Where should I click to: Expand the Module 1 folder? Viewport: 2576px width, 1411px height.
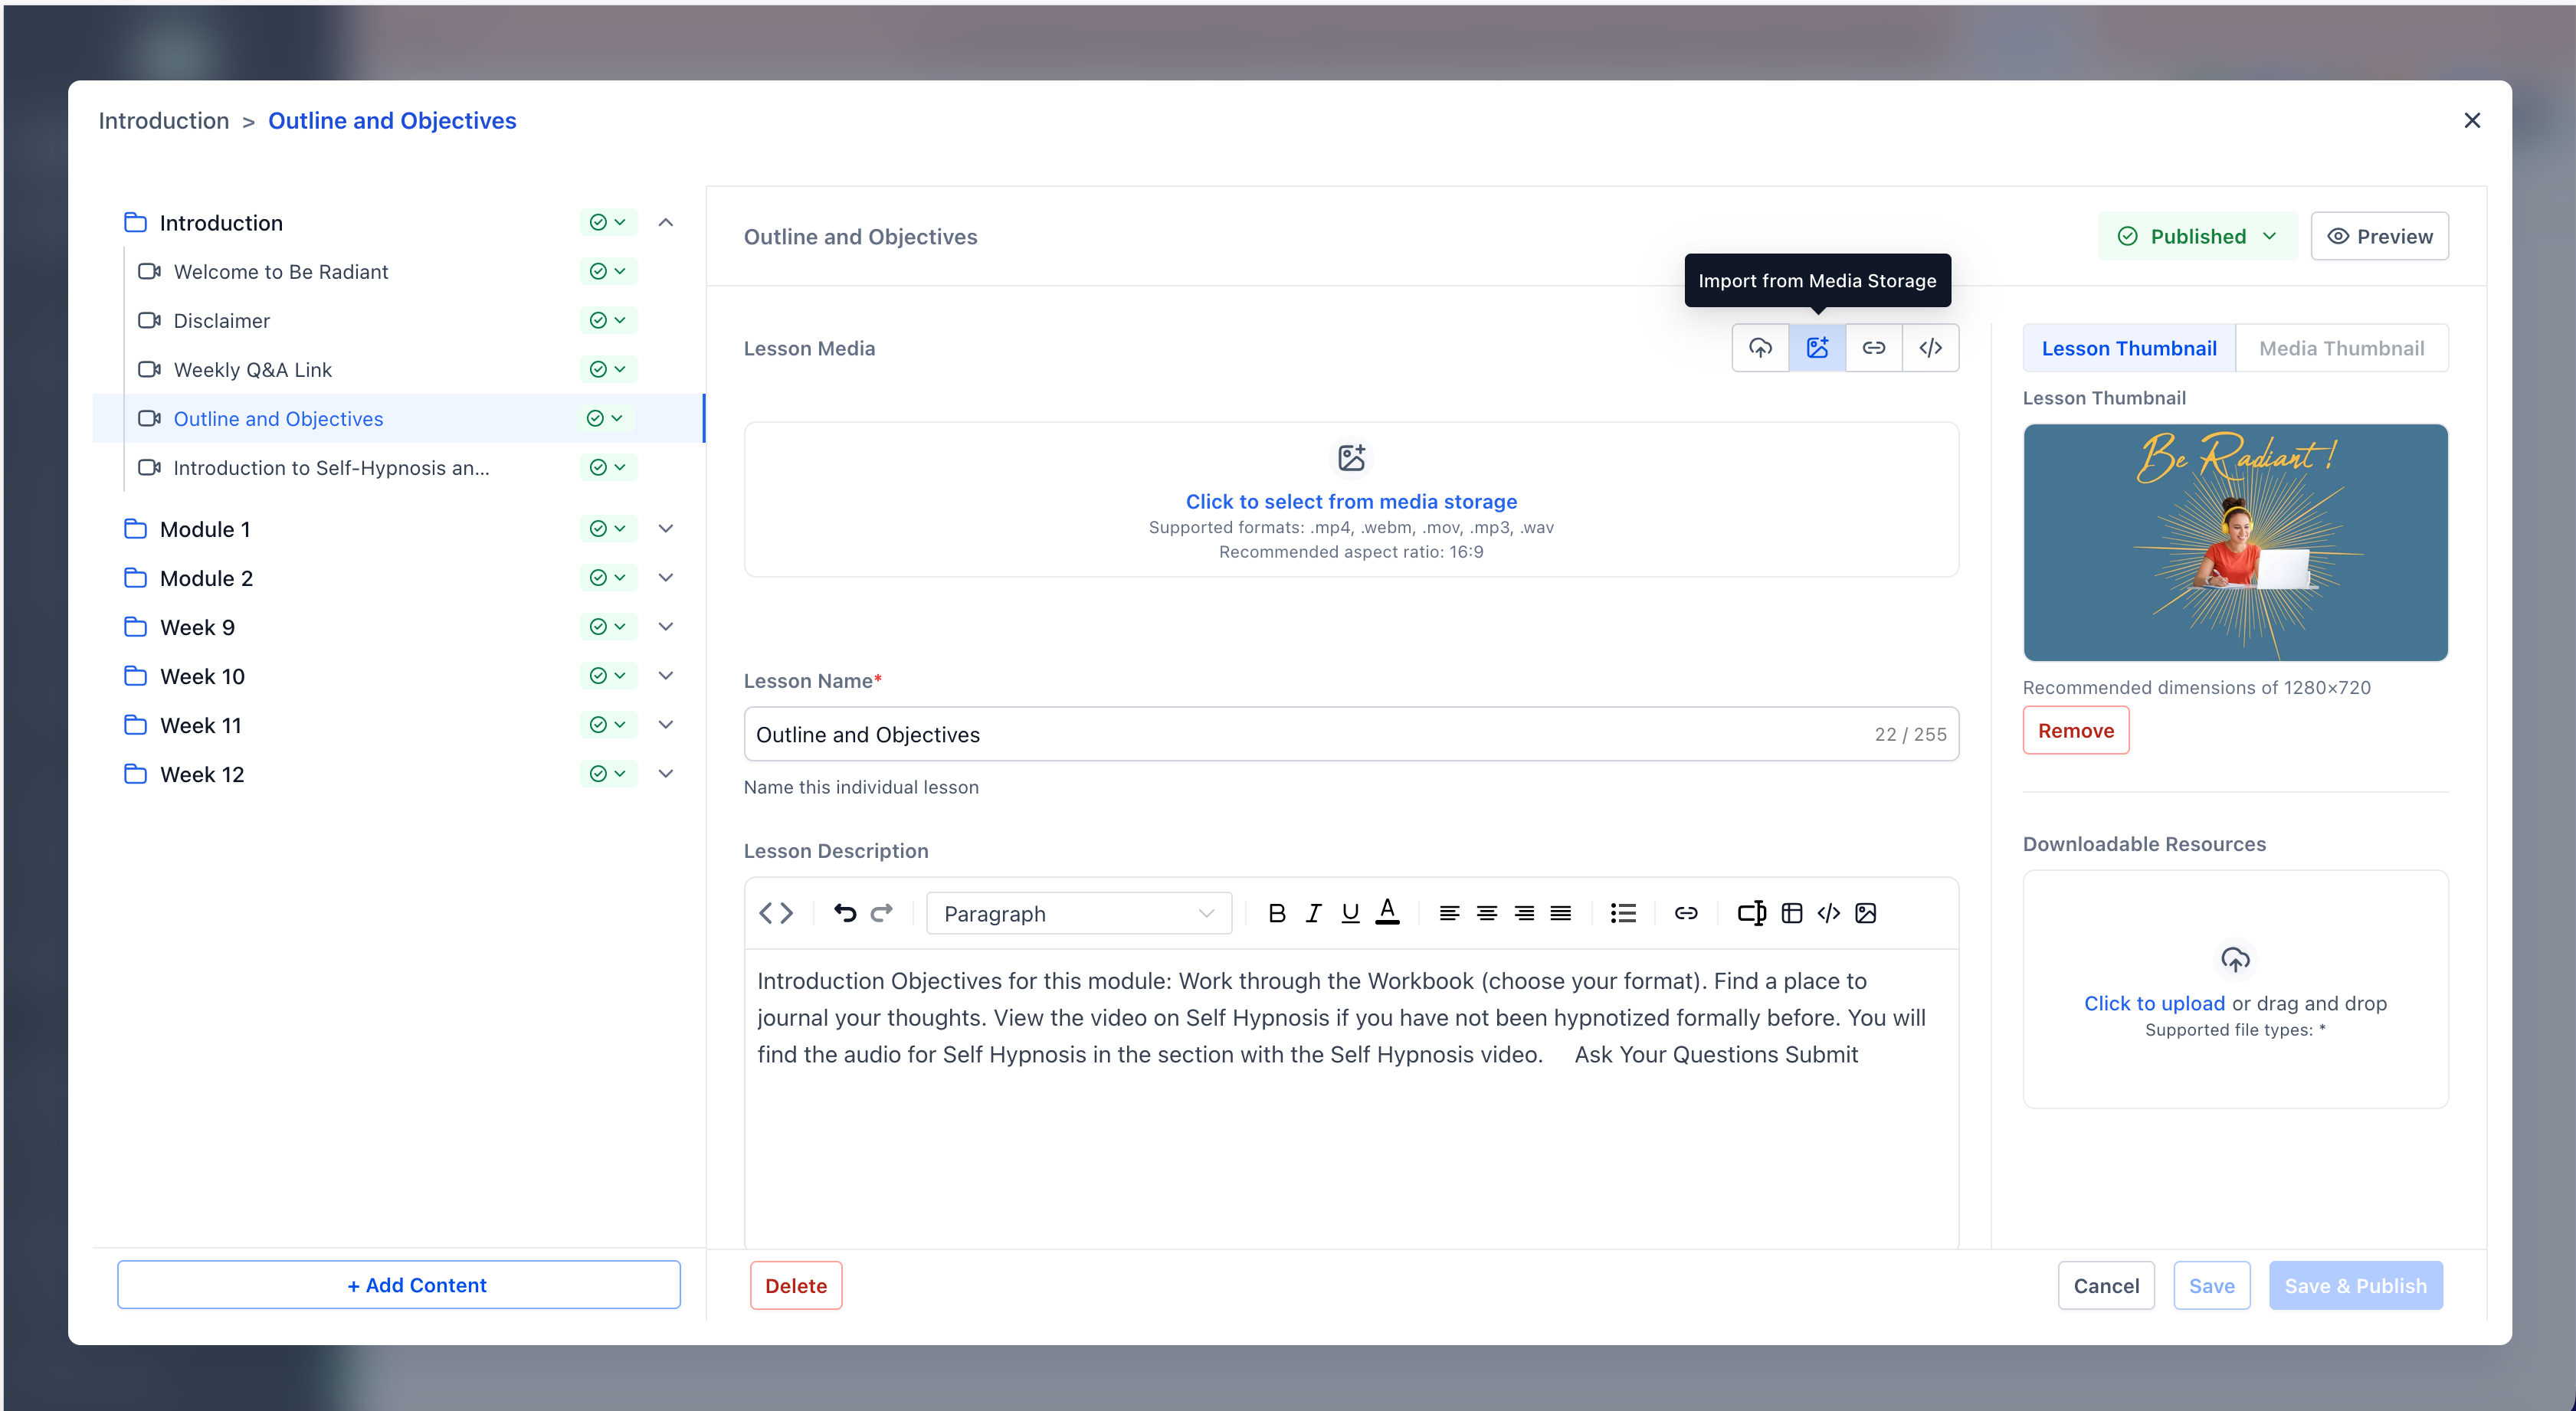666,528
